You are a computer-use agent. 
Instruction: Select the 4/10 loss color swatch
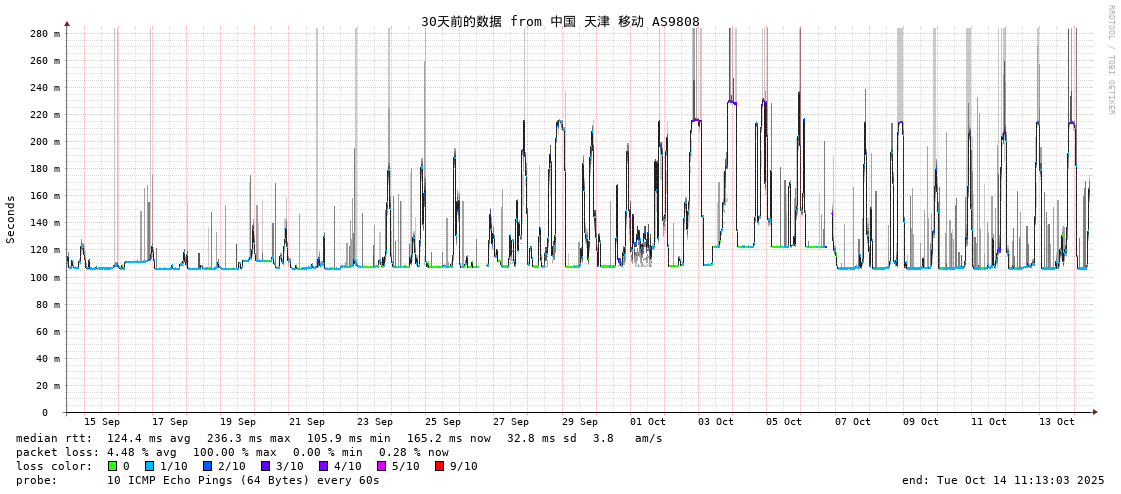[x=323, y=466]
